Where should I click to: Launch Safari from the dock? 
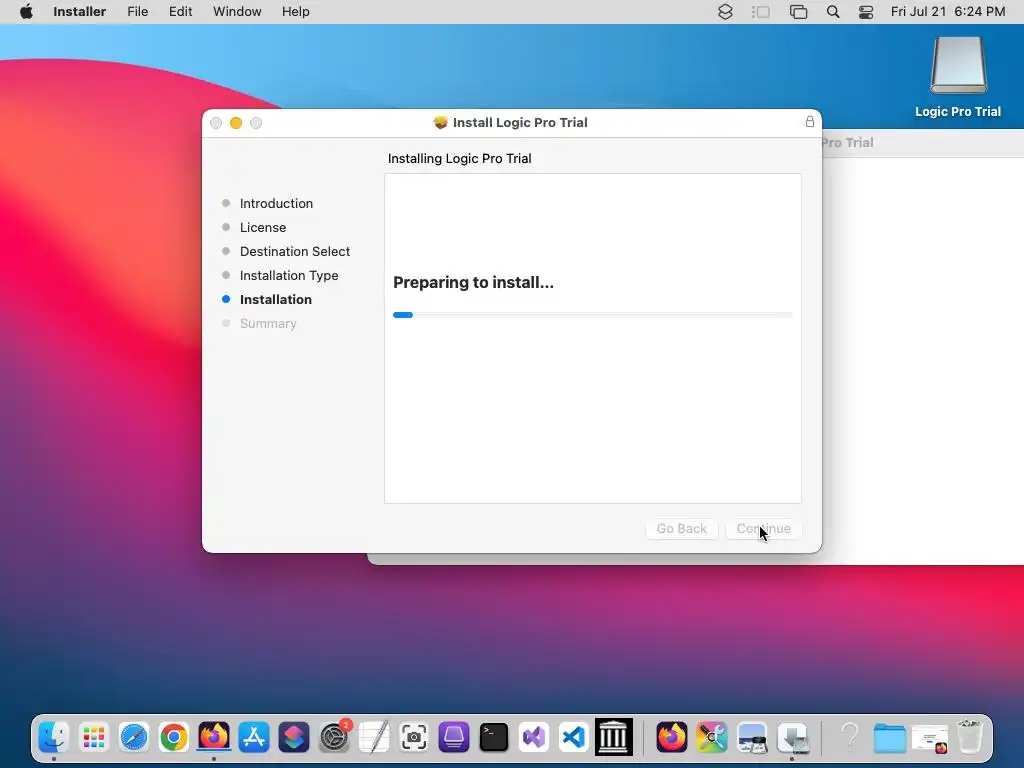134,737
